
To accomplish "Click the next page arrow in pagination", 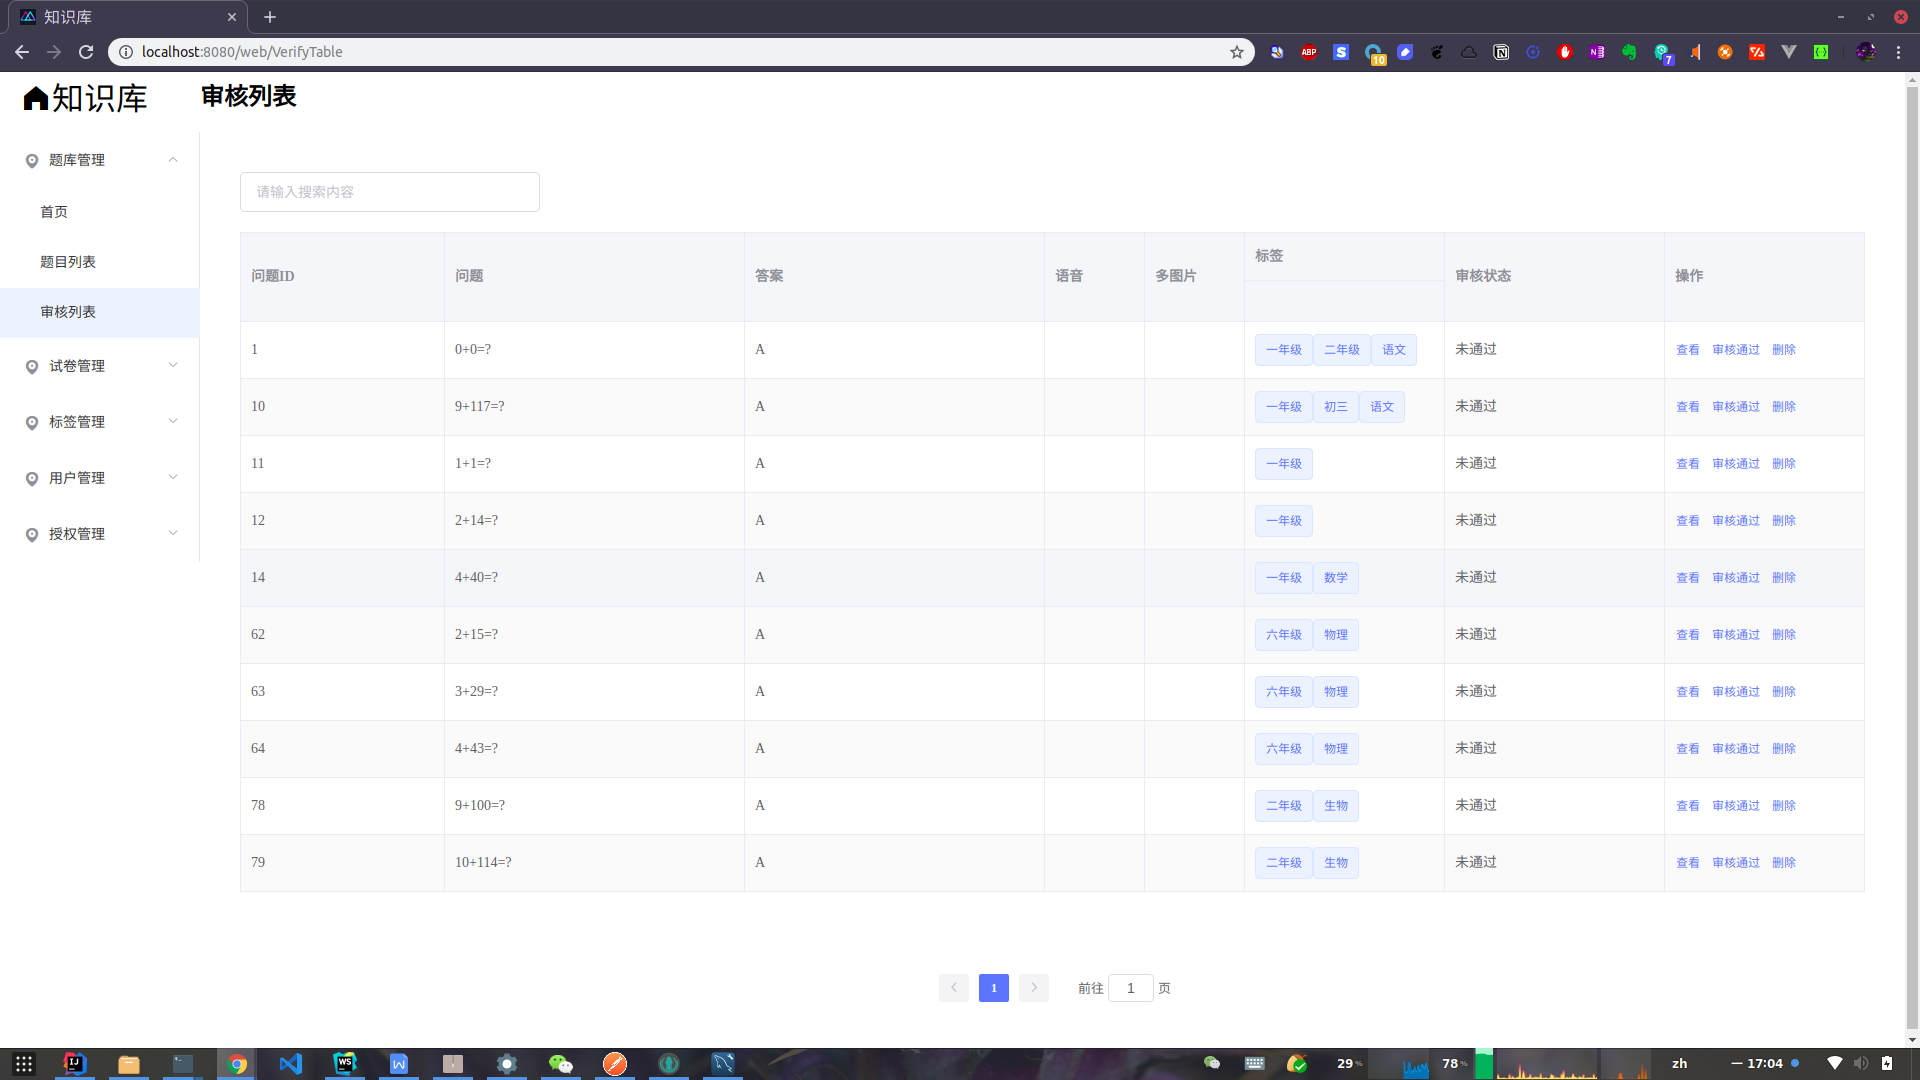I will coord(1034,988).
